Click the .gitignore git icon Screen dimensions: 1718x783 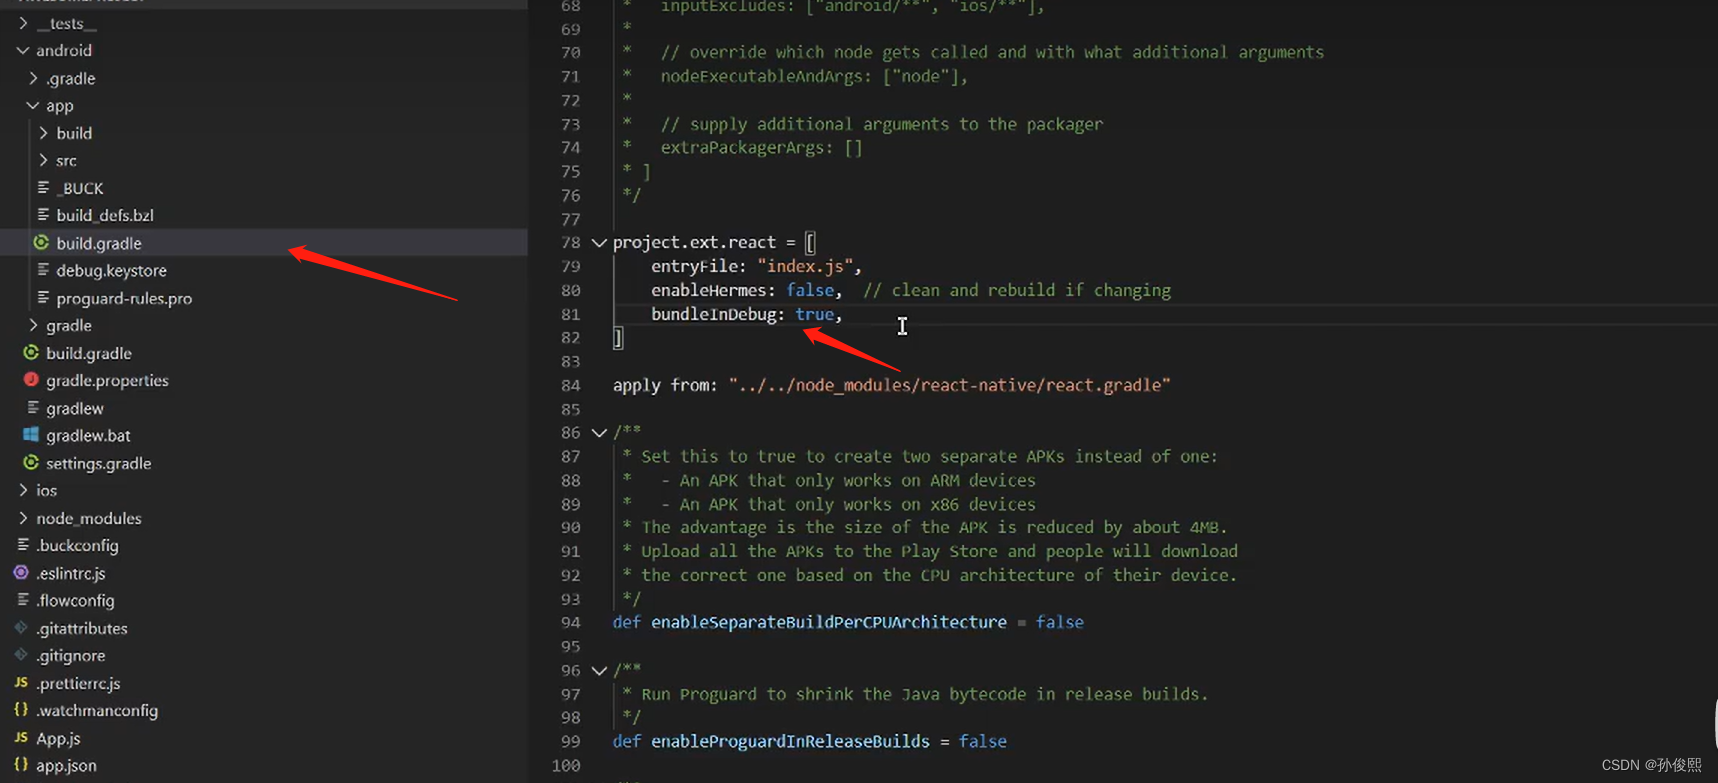21,655
